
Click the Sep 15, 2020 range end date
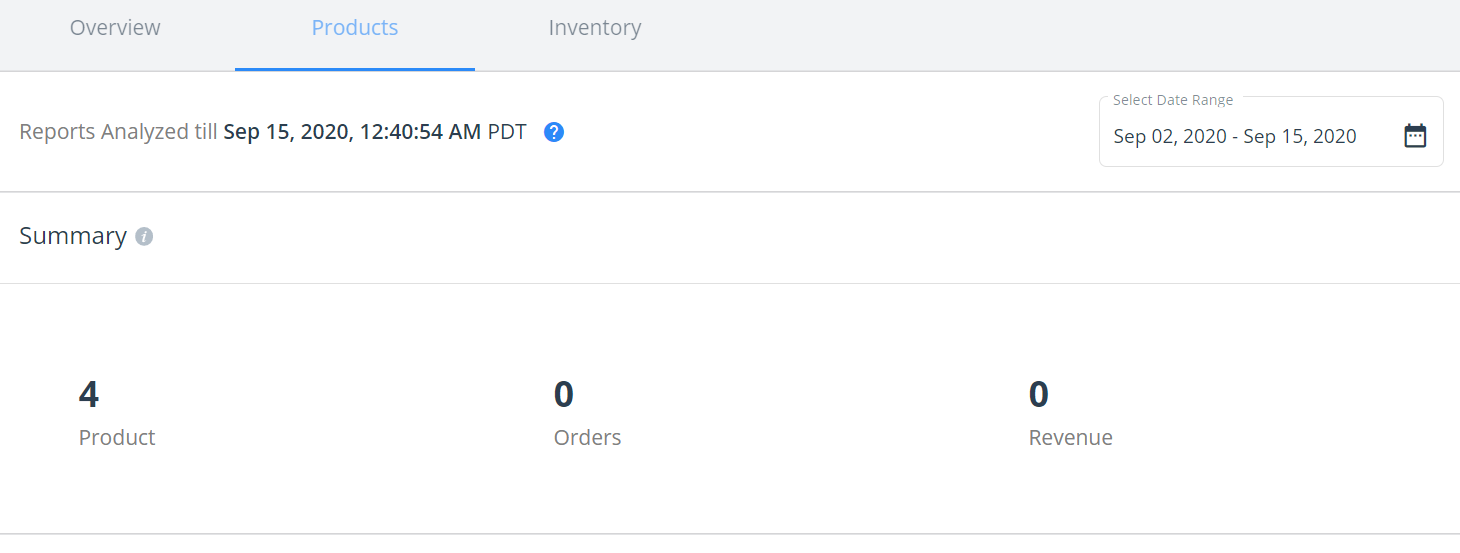point(1300,137)
